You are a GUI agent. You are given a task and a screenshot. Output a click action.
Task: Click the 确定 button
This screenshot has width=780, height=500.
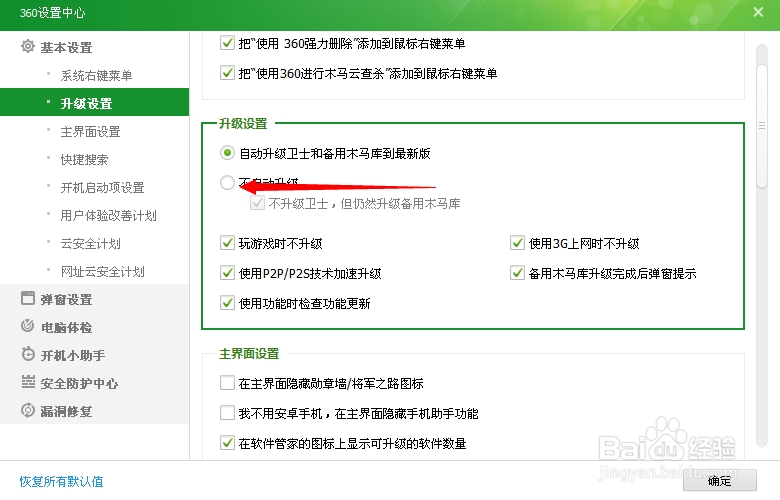click(719, 480)
